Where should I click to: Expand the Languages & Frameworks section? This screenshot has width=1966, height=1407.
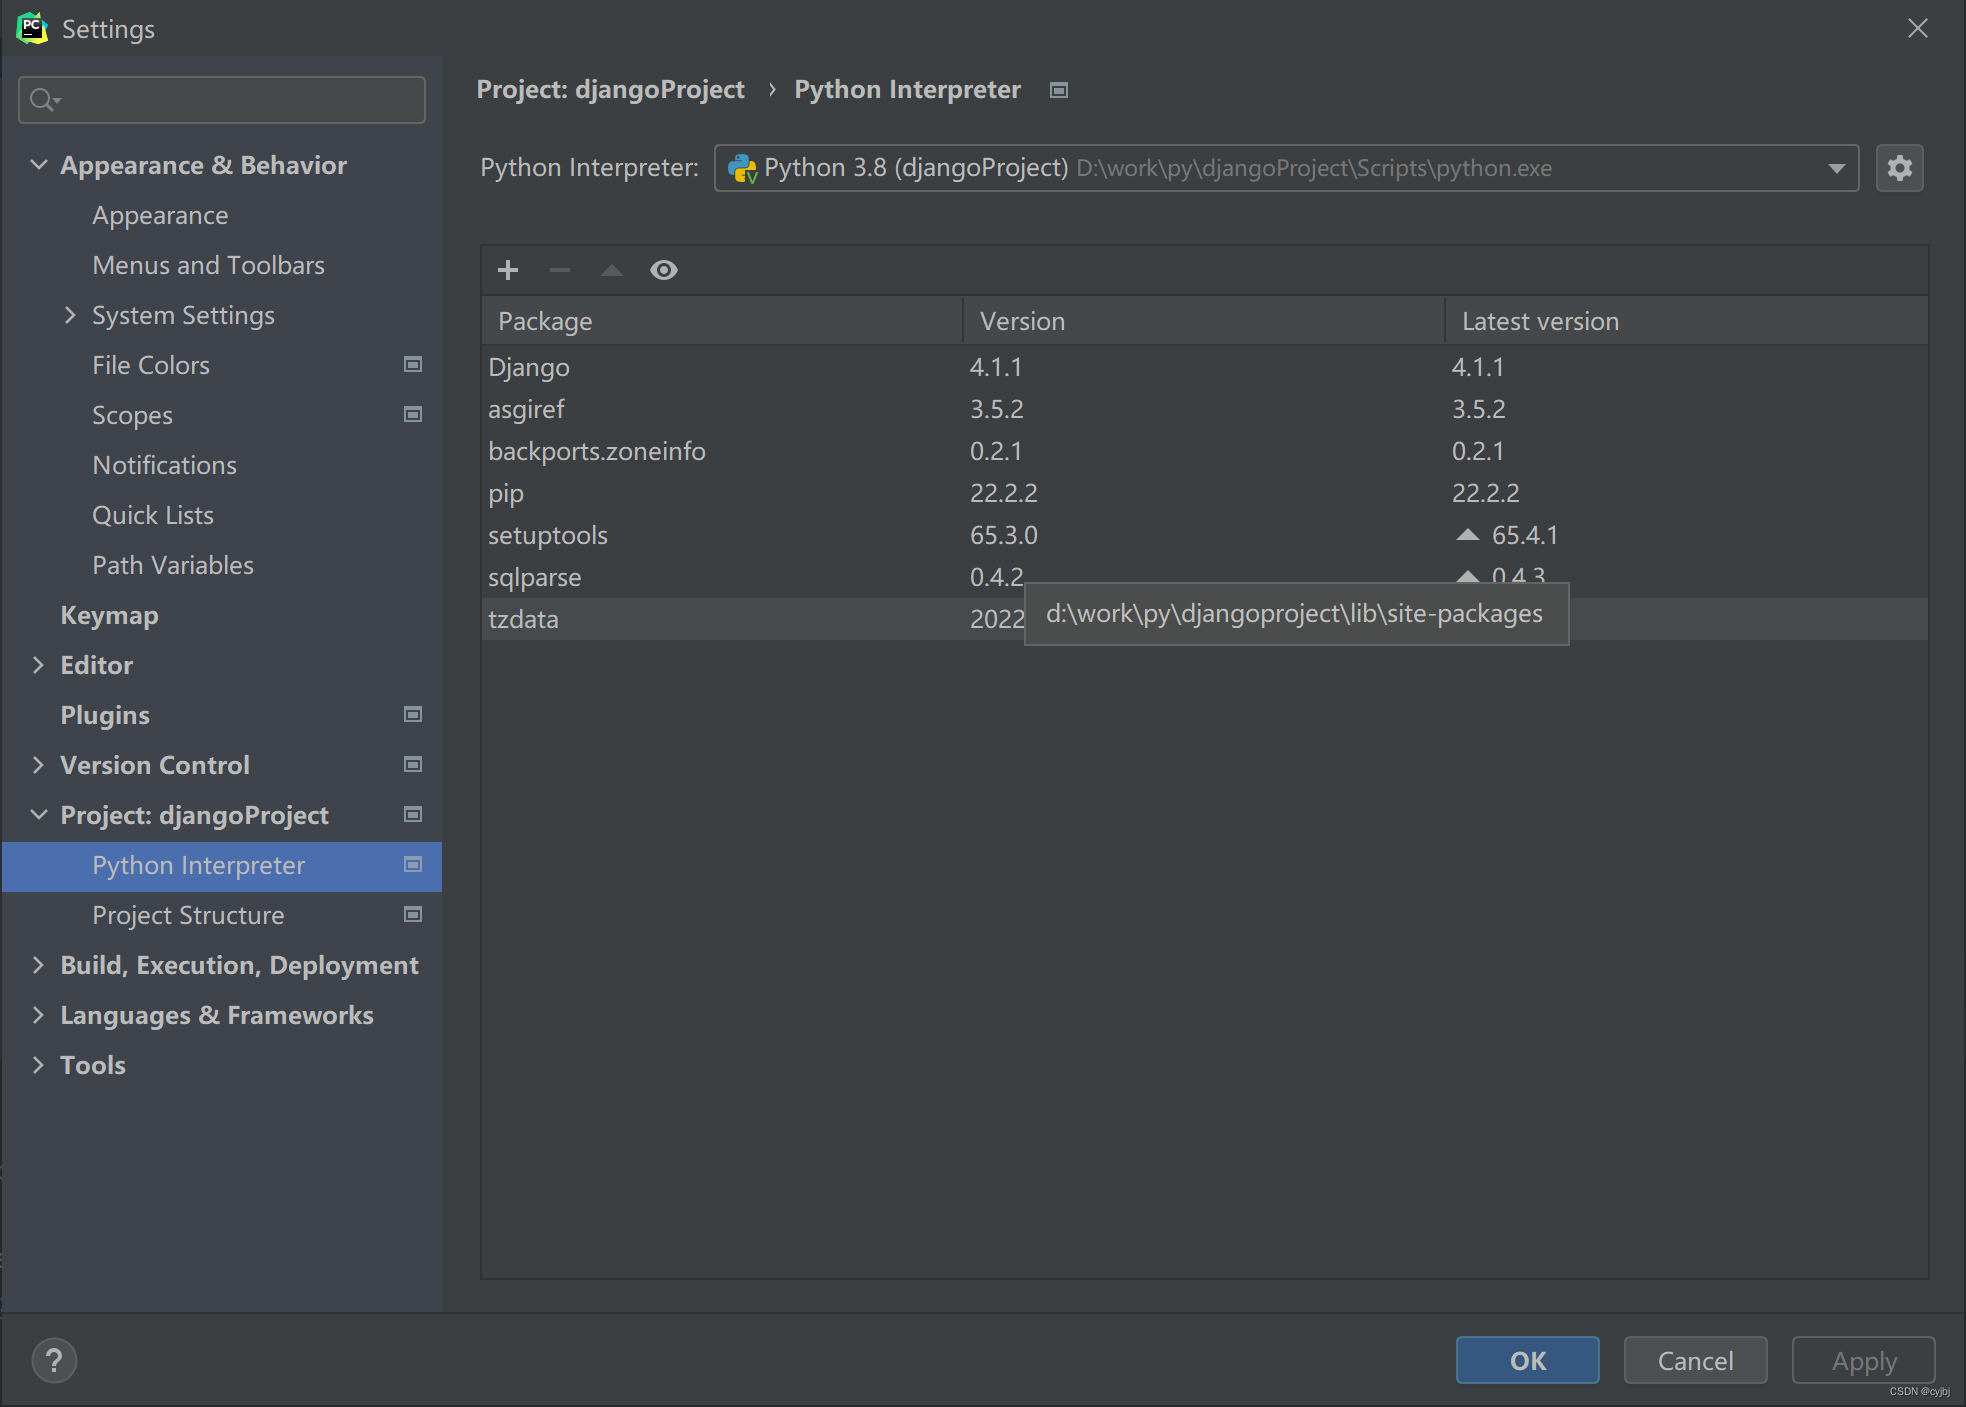38,1015
